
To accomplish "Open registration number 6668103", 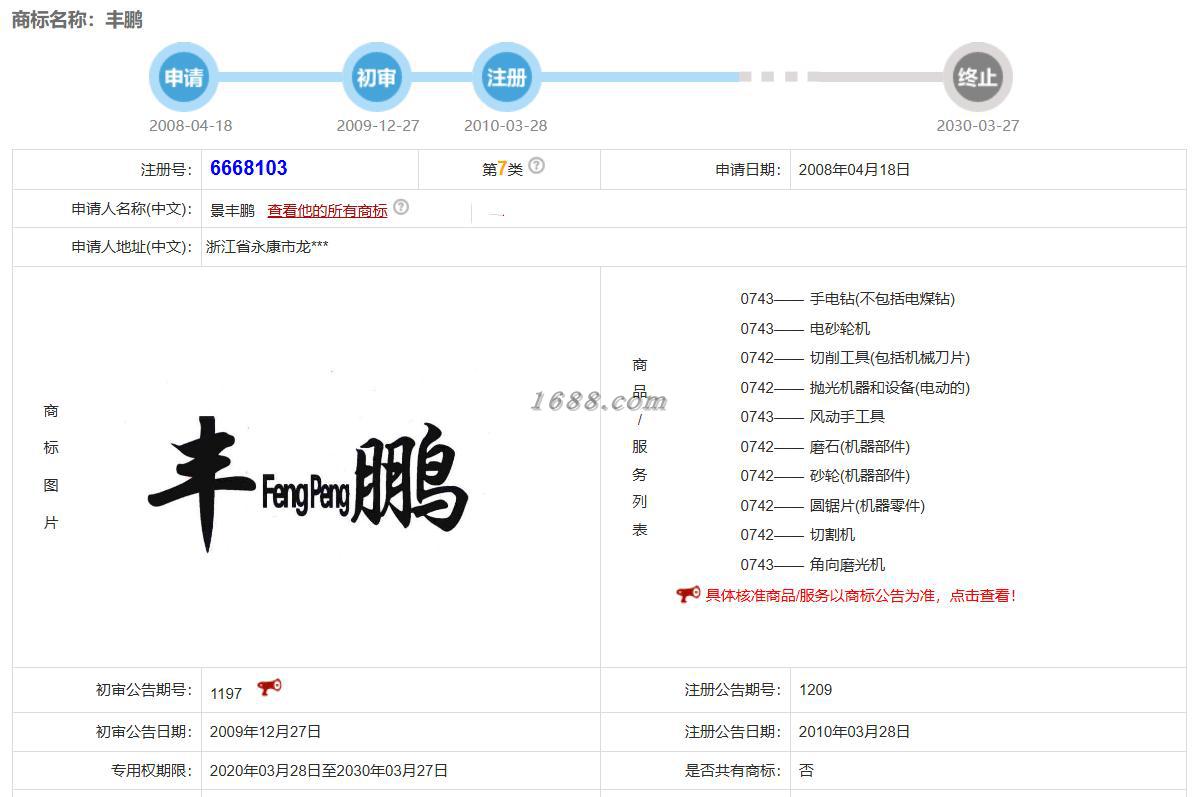I will click(249, 168).
